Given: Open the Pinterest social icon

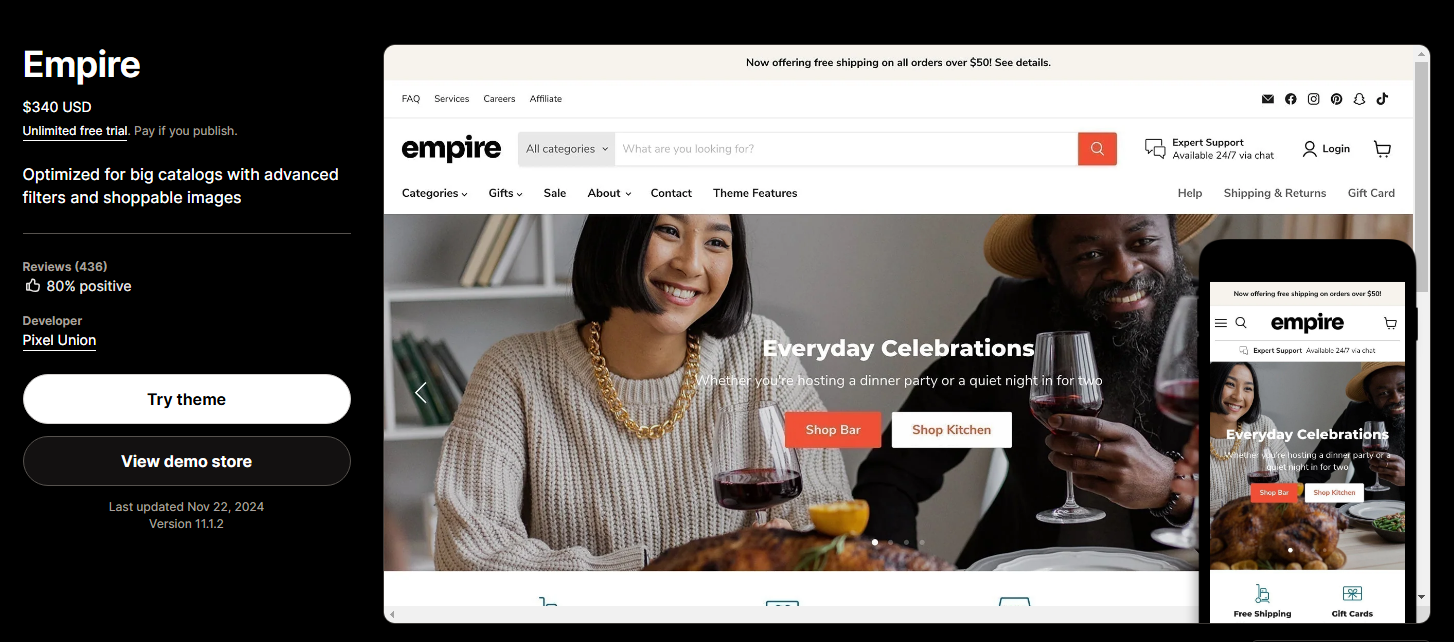Looking at the screenshot, I should [x=1336, y=99].
